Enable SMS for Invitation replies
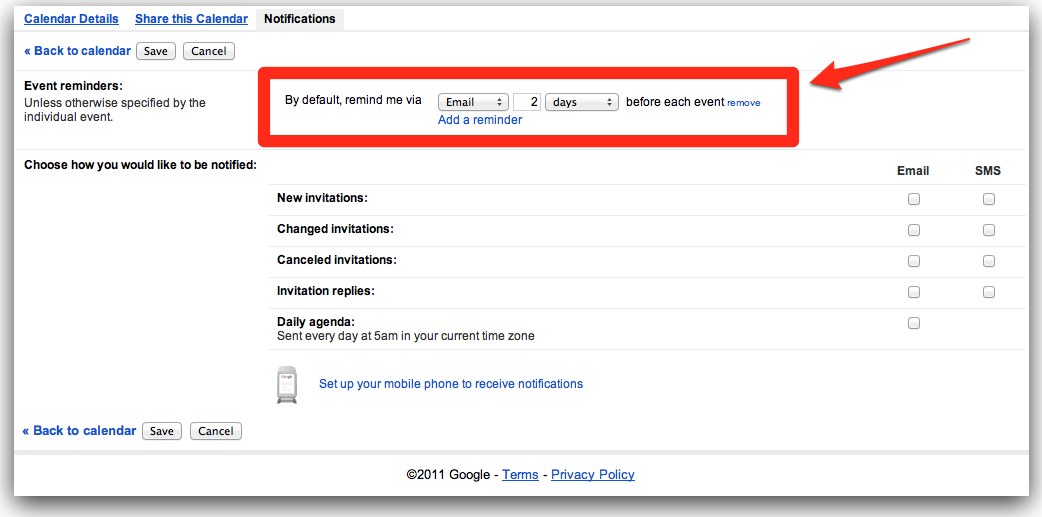The image size is (1042, 517). (x=988, y=292)
